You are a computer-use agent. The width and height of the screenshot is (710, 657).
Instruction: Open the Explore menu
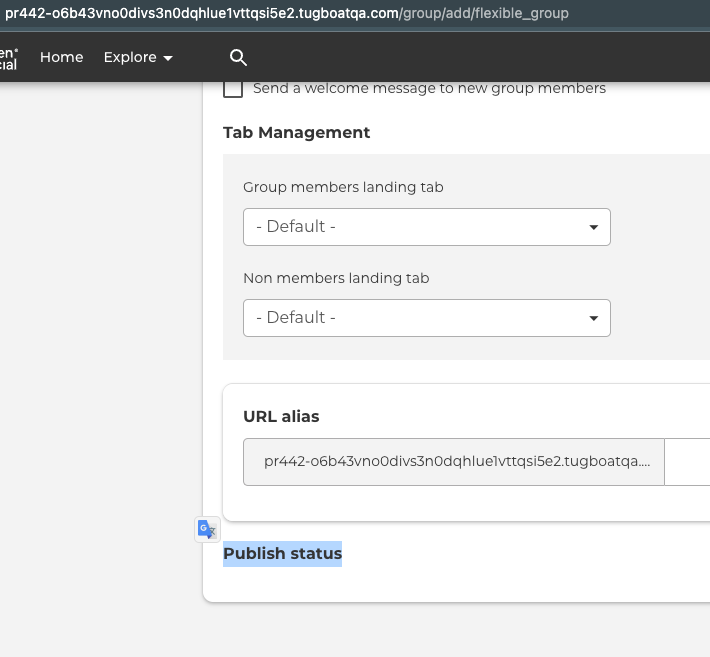(130, 57)
